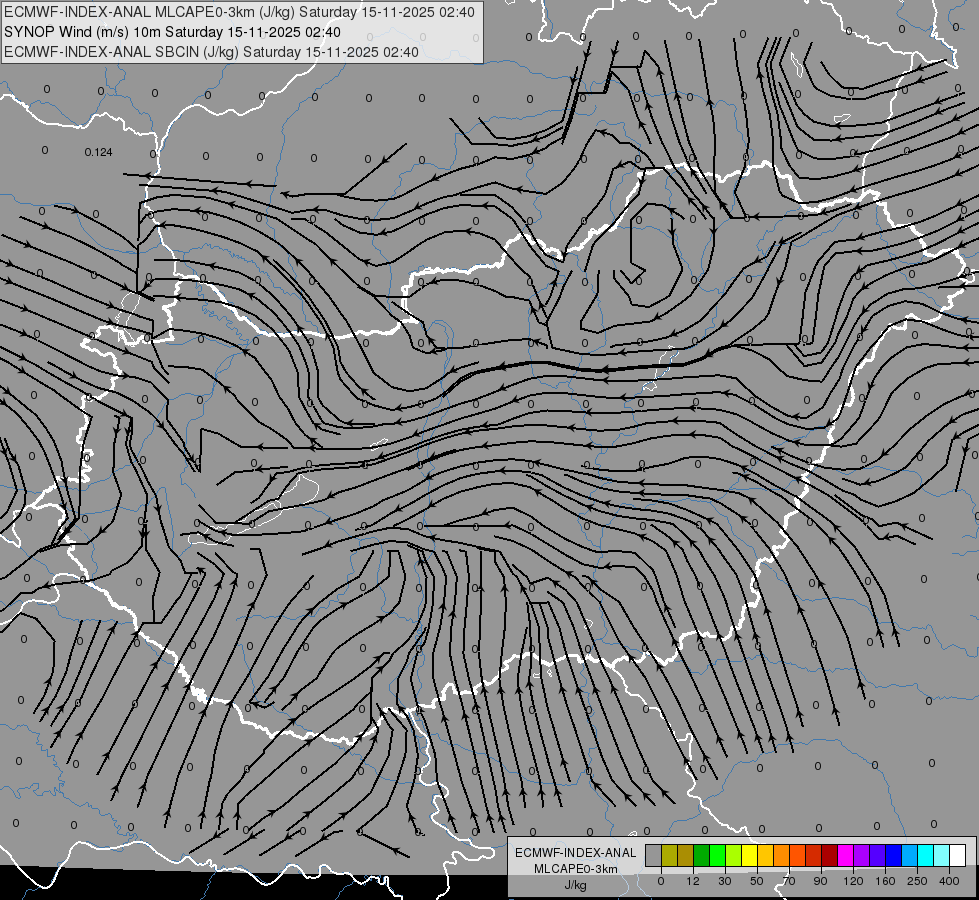Select the dark red legend swatch
The height and width of the screenshot is (900, 979).
pyautogui.click(x=829, y=855)
